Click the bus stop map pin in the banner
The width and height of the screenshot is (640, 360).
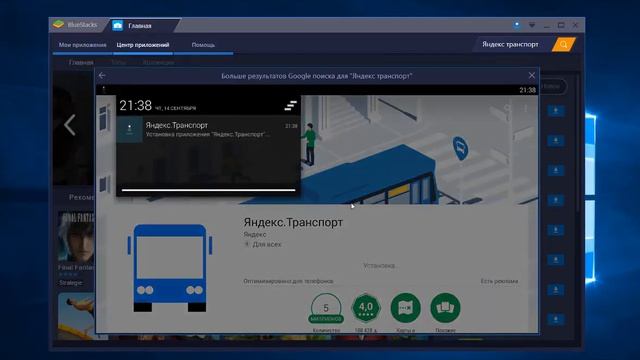click(x=460, y=148)
